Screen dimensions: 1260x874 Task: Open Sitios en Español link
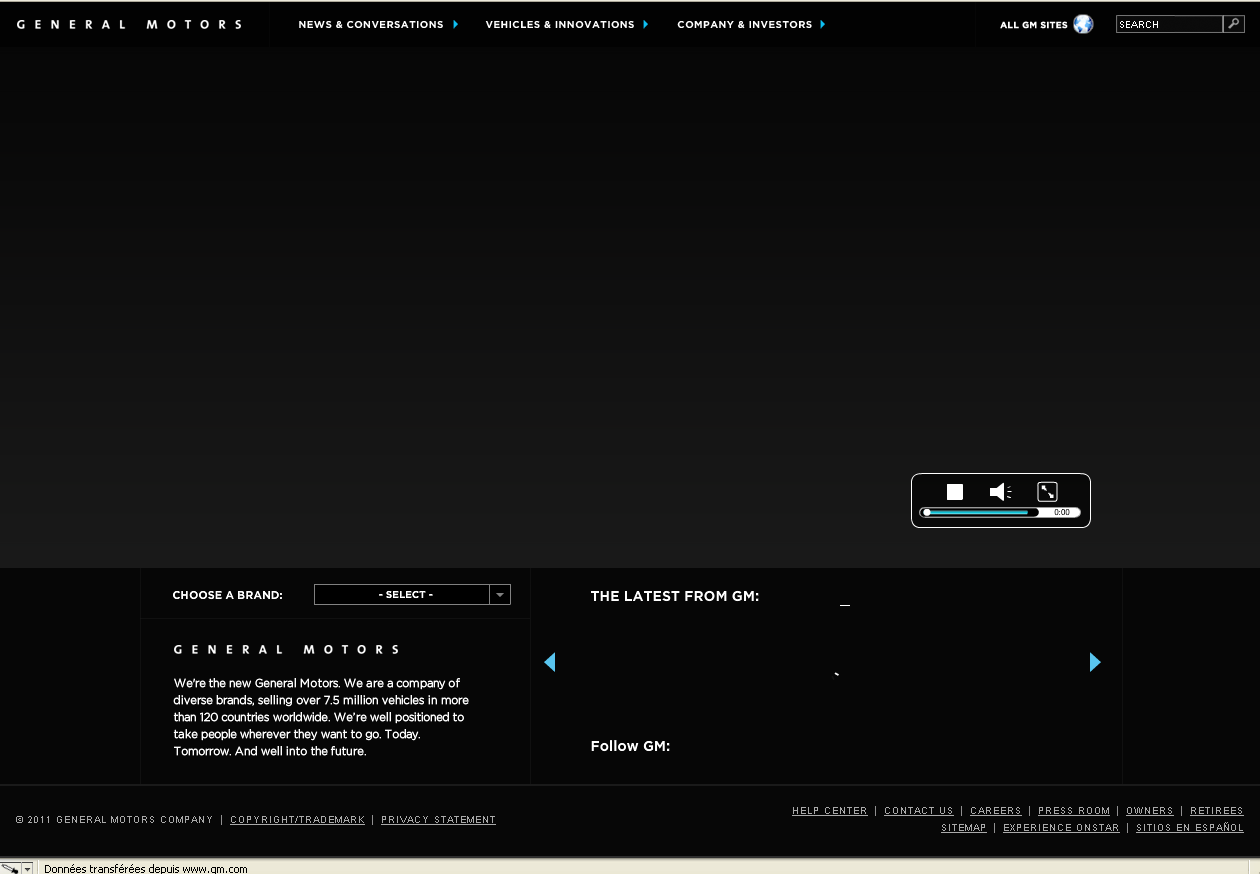[x=1190, y=828]
